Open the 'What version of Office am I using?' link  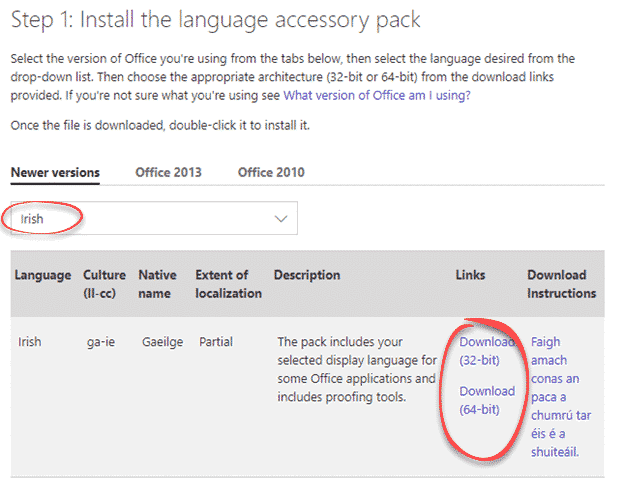click(x=377, y=96)
